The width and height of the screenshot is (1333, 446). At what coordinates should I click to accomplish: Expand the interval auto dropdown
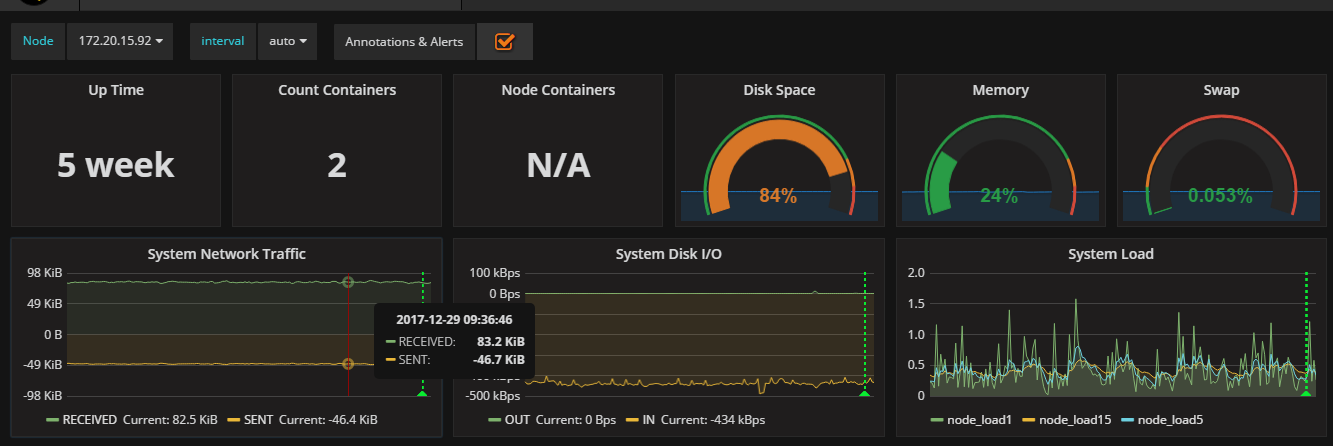coord(287,42)
